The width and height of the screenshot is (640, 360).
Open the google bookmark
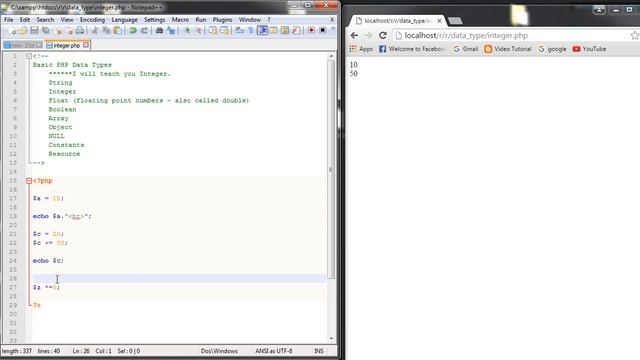[552, 49]
